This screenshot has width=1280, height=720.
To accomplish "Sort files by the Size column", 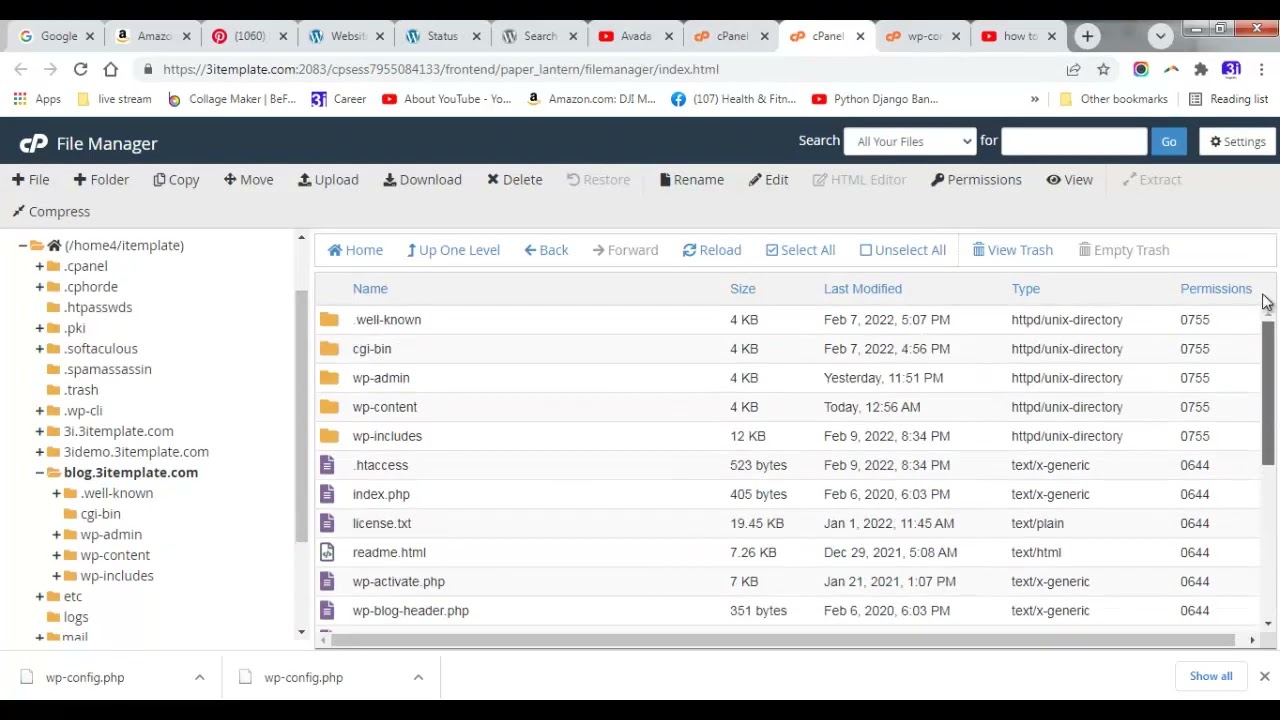I will (x=743, y=289).
